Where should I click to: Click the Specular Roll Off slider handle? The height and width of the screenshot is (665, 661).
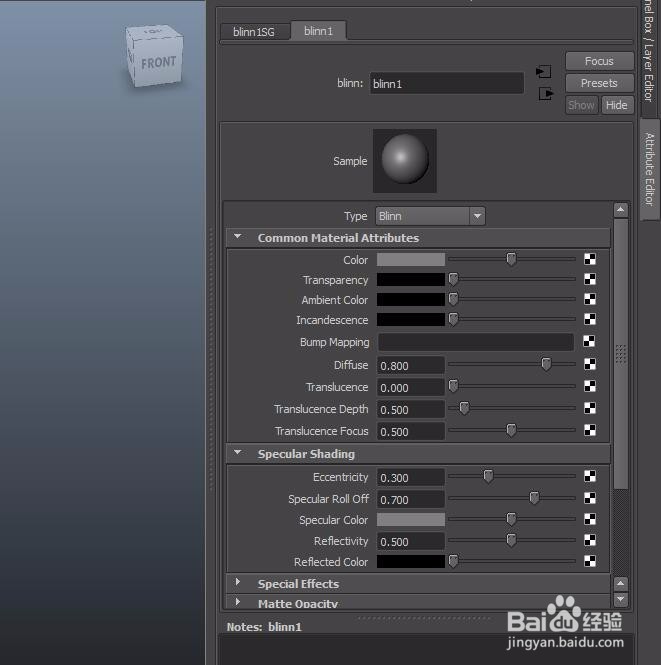point(534,498)
